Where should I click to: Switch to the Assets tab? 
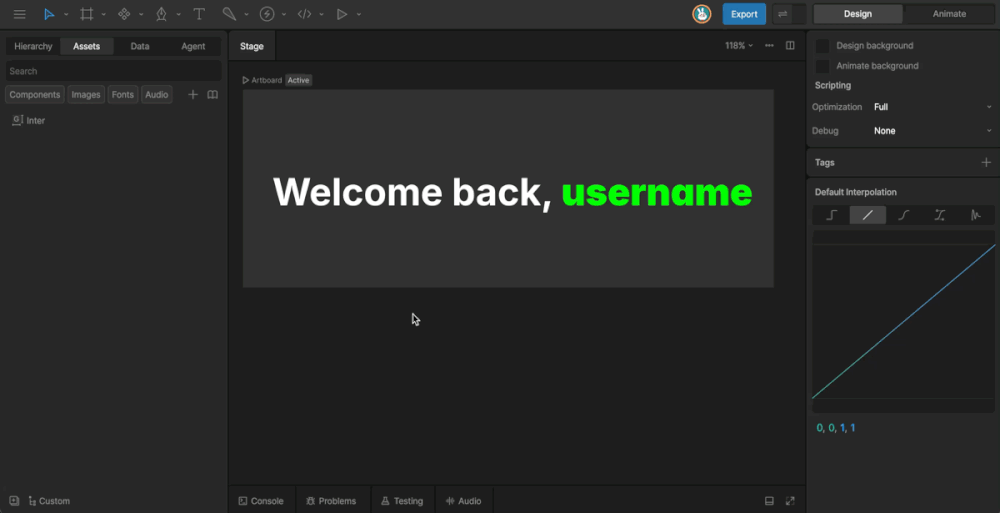click(x=87, y=46)
